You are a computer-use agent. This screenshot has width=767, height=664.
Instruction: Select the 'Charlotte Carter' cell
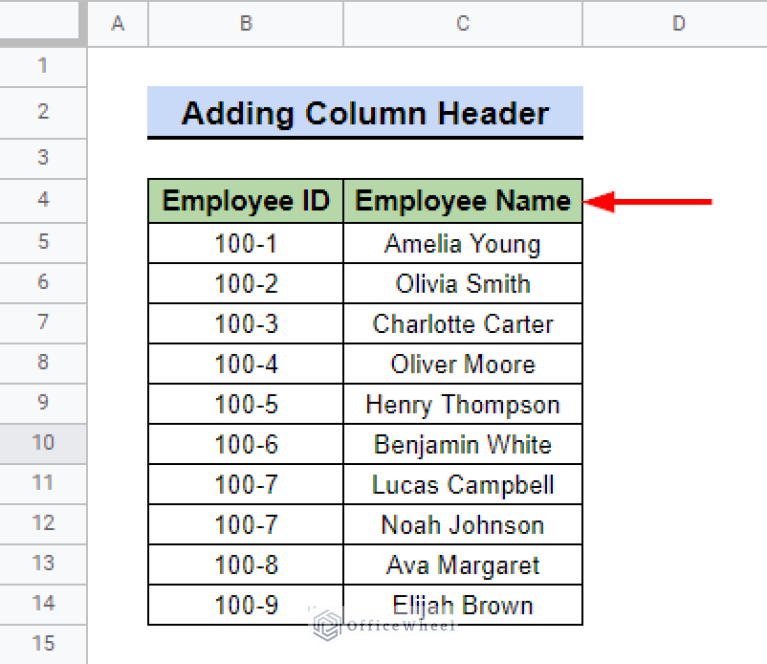[463, 323]
